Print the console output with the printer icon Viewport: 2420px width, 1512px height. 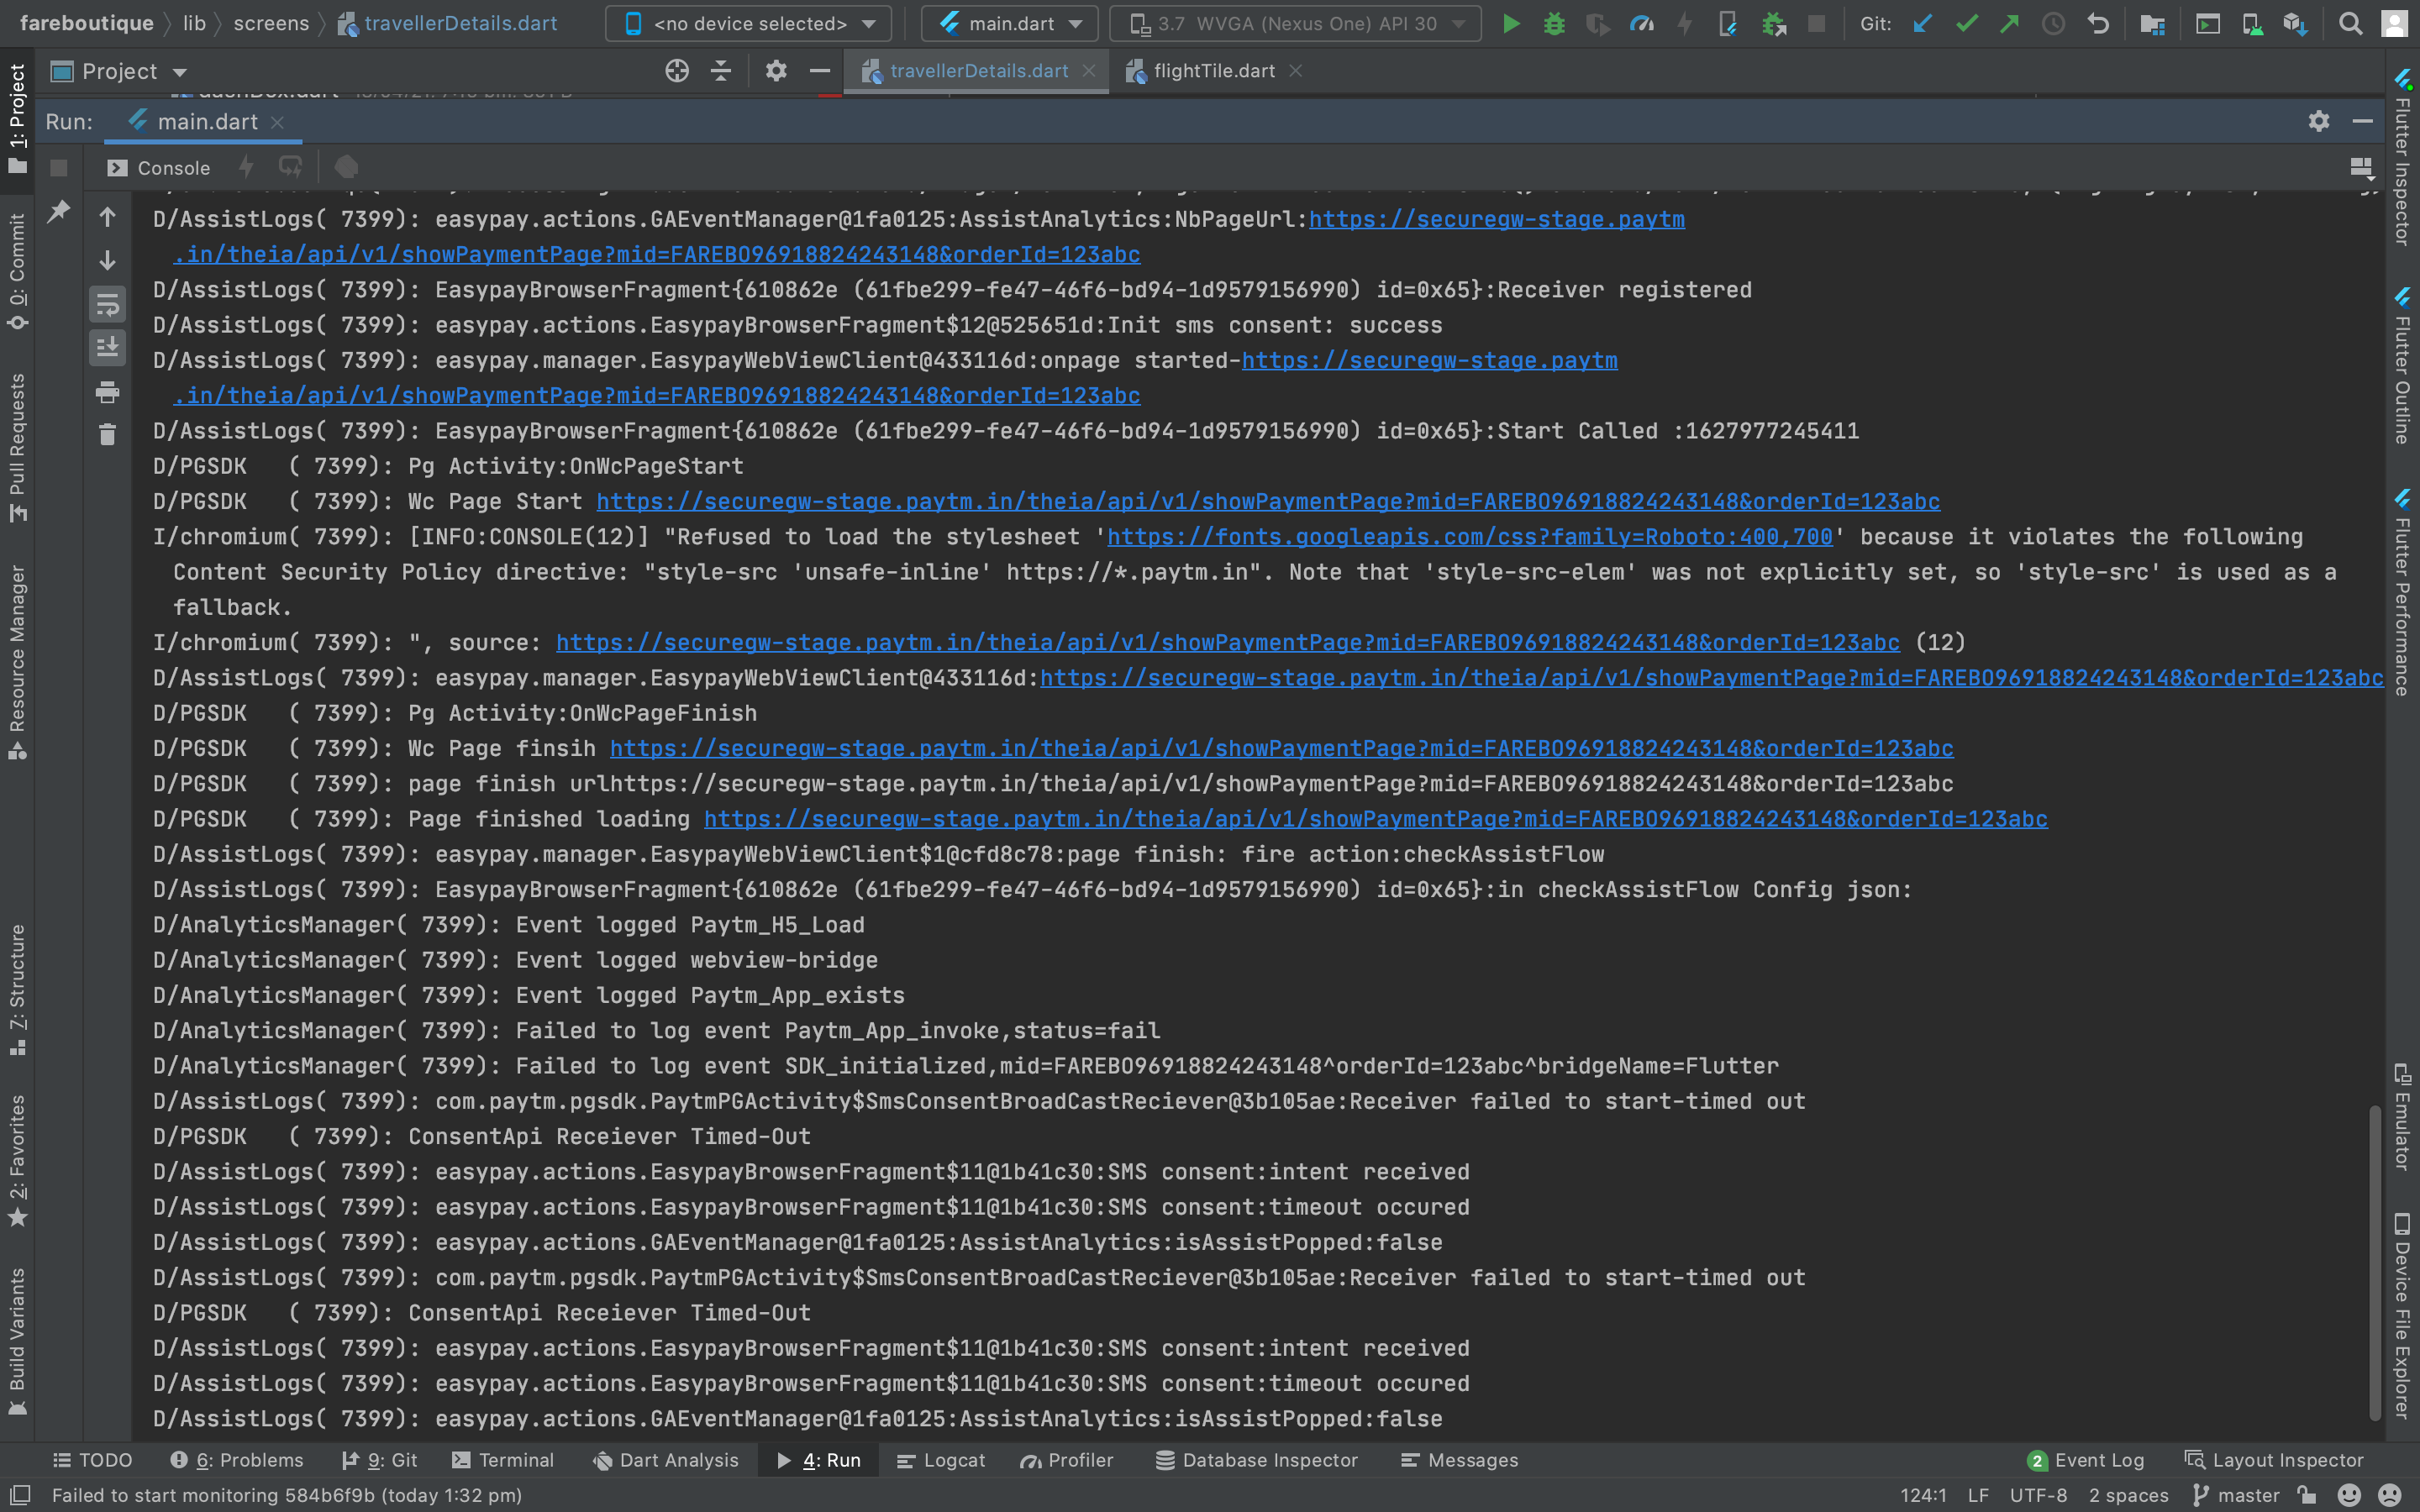[108, 392]
